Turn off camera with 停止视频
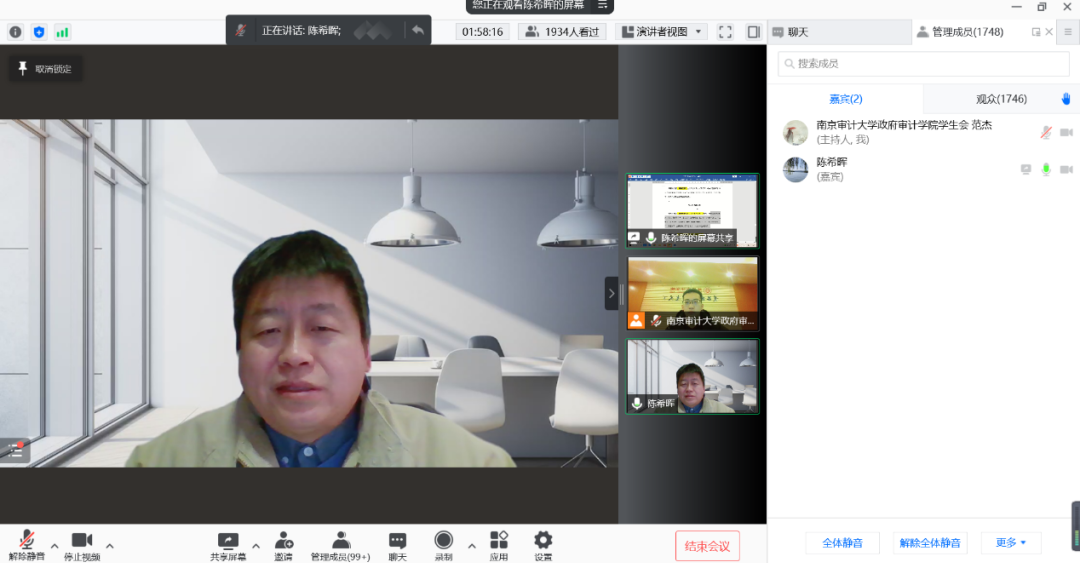The height and width of the screenshot is (563, 1080). [x=82, y=541]
